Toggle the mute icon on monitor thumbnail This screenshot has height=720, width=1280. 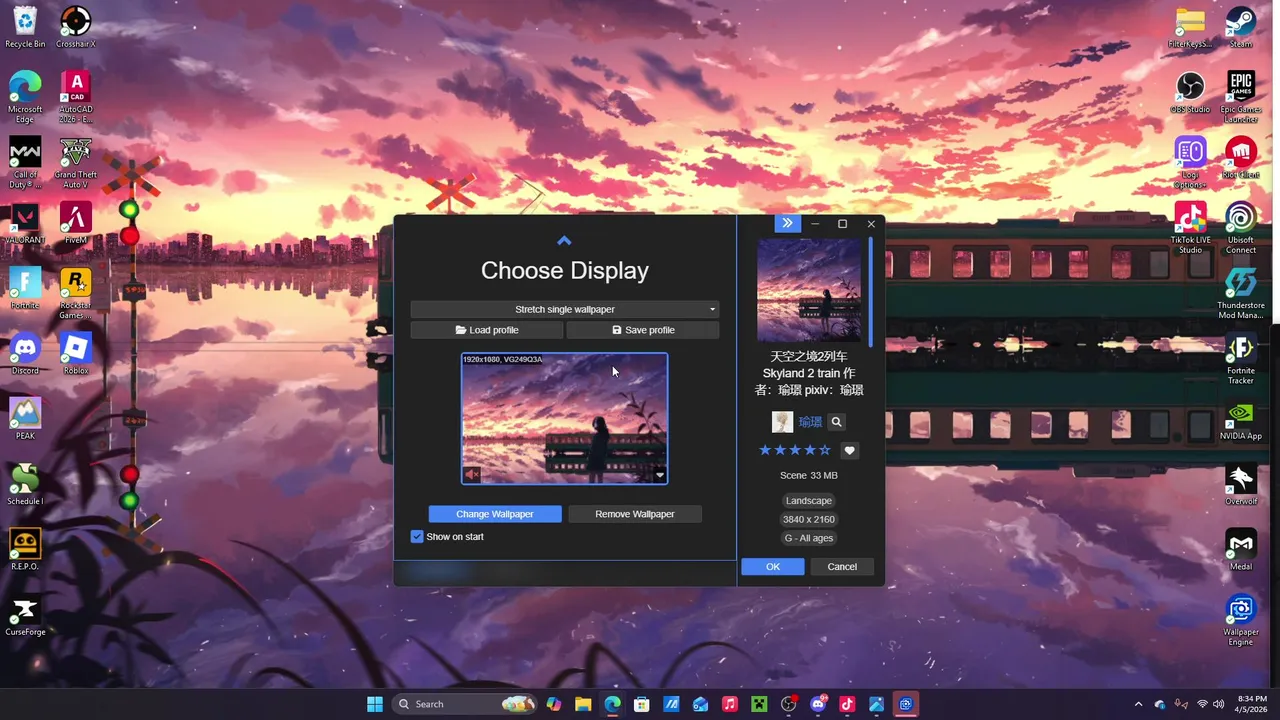pyautogui.click(x=472, y=475)
